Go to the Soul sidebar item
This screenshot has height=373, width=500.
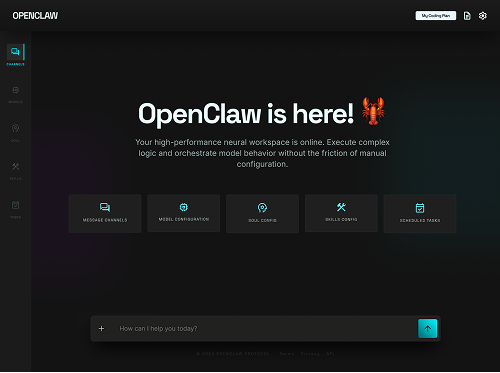click(x=15, y=133)
